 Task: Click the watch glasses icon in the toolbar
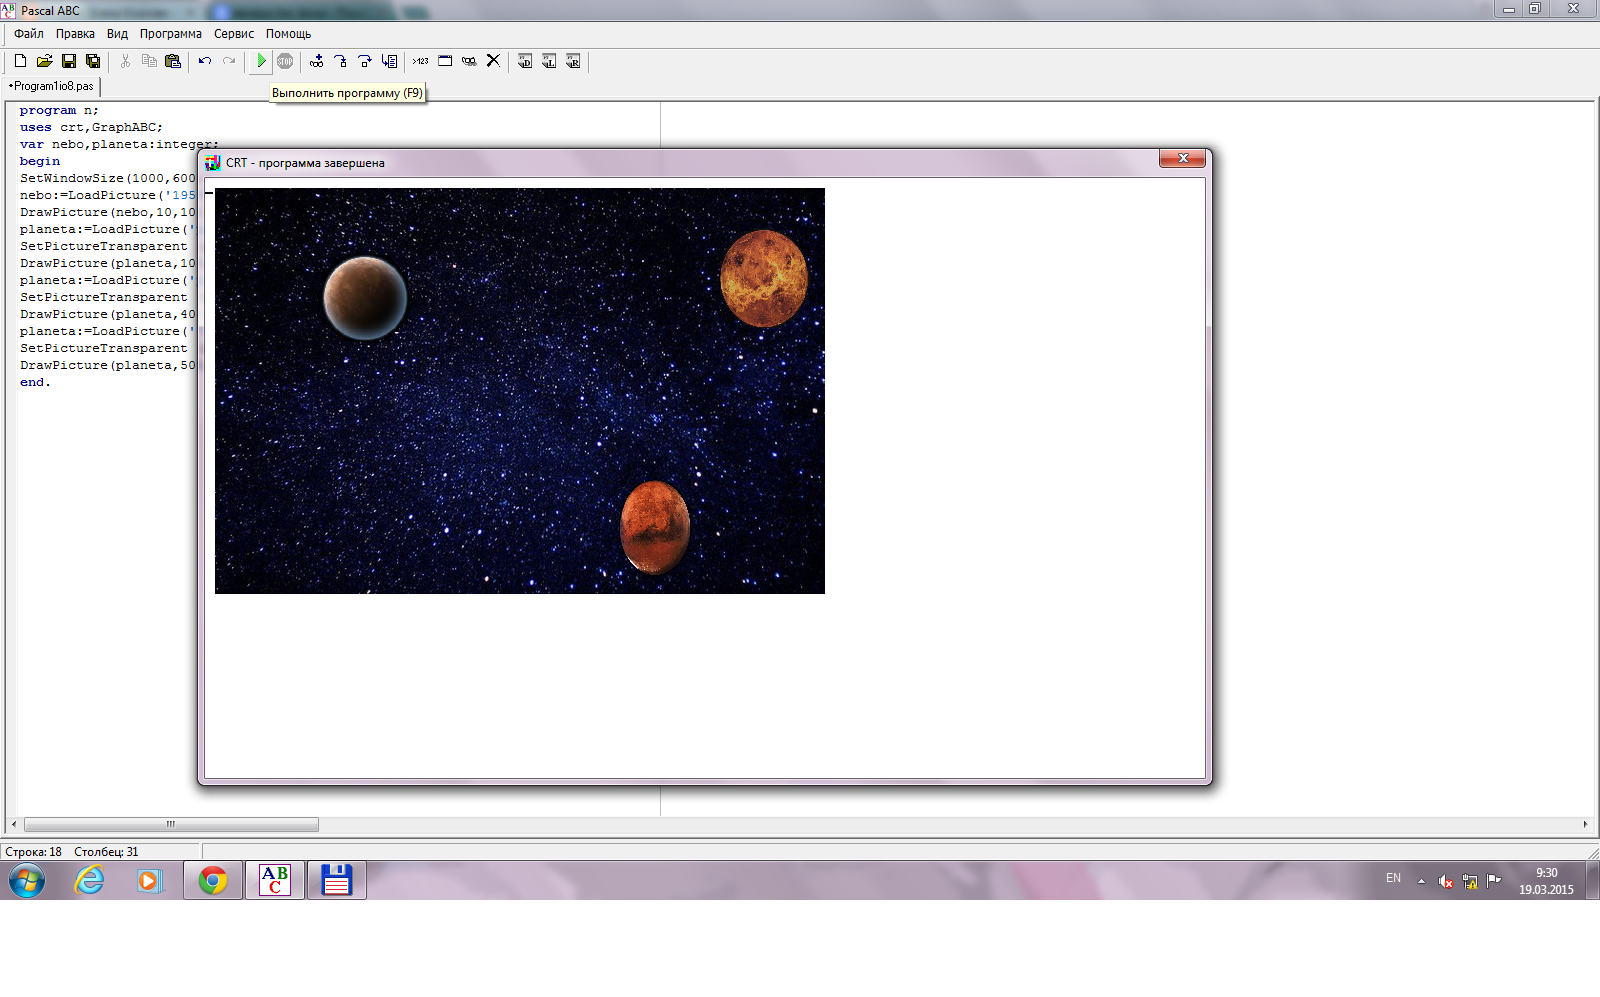(x=469, y=61)
